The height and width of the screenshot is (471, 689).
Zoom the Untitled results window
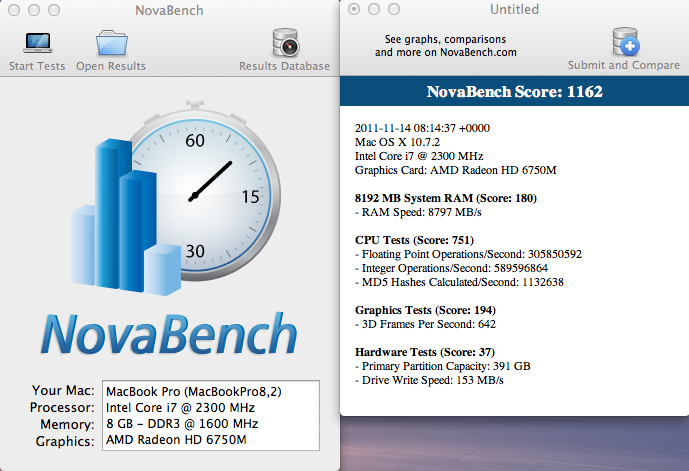click(x=395, y=10)
